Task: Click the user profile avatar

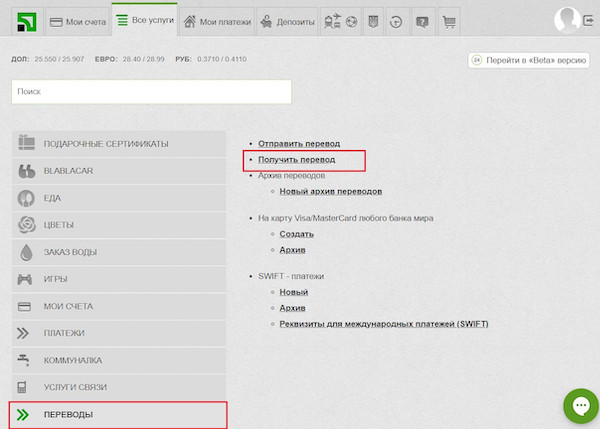Action: tap(567, 19)
